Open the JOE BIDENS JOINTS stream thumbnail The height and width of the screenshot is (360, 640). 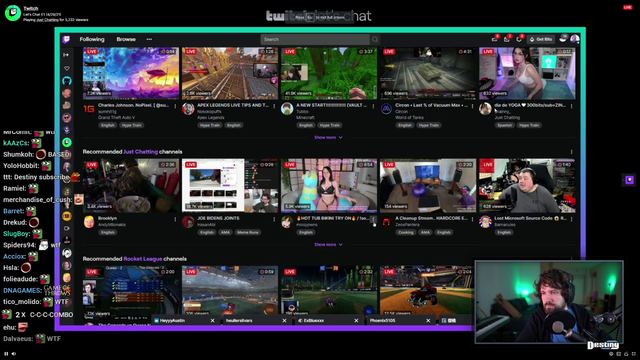tap(230, 186)
